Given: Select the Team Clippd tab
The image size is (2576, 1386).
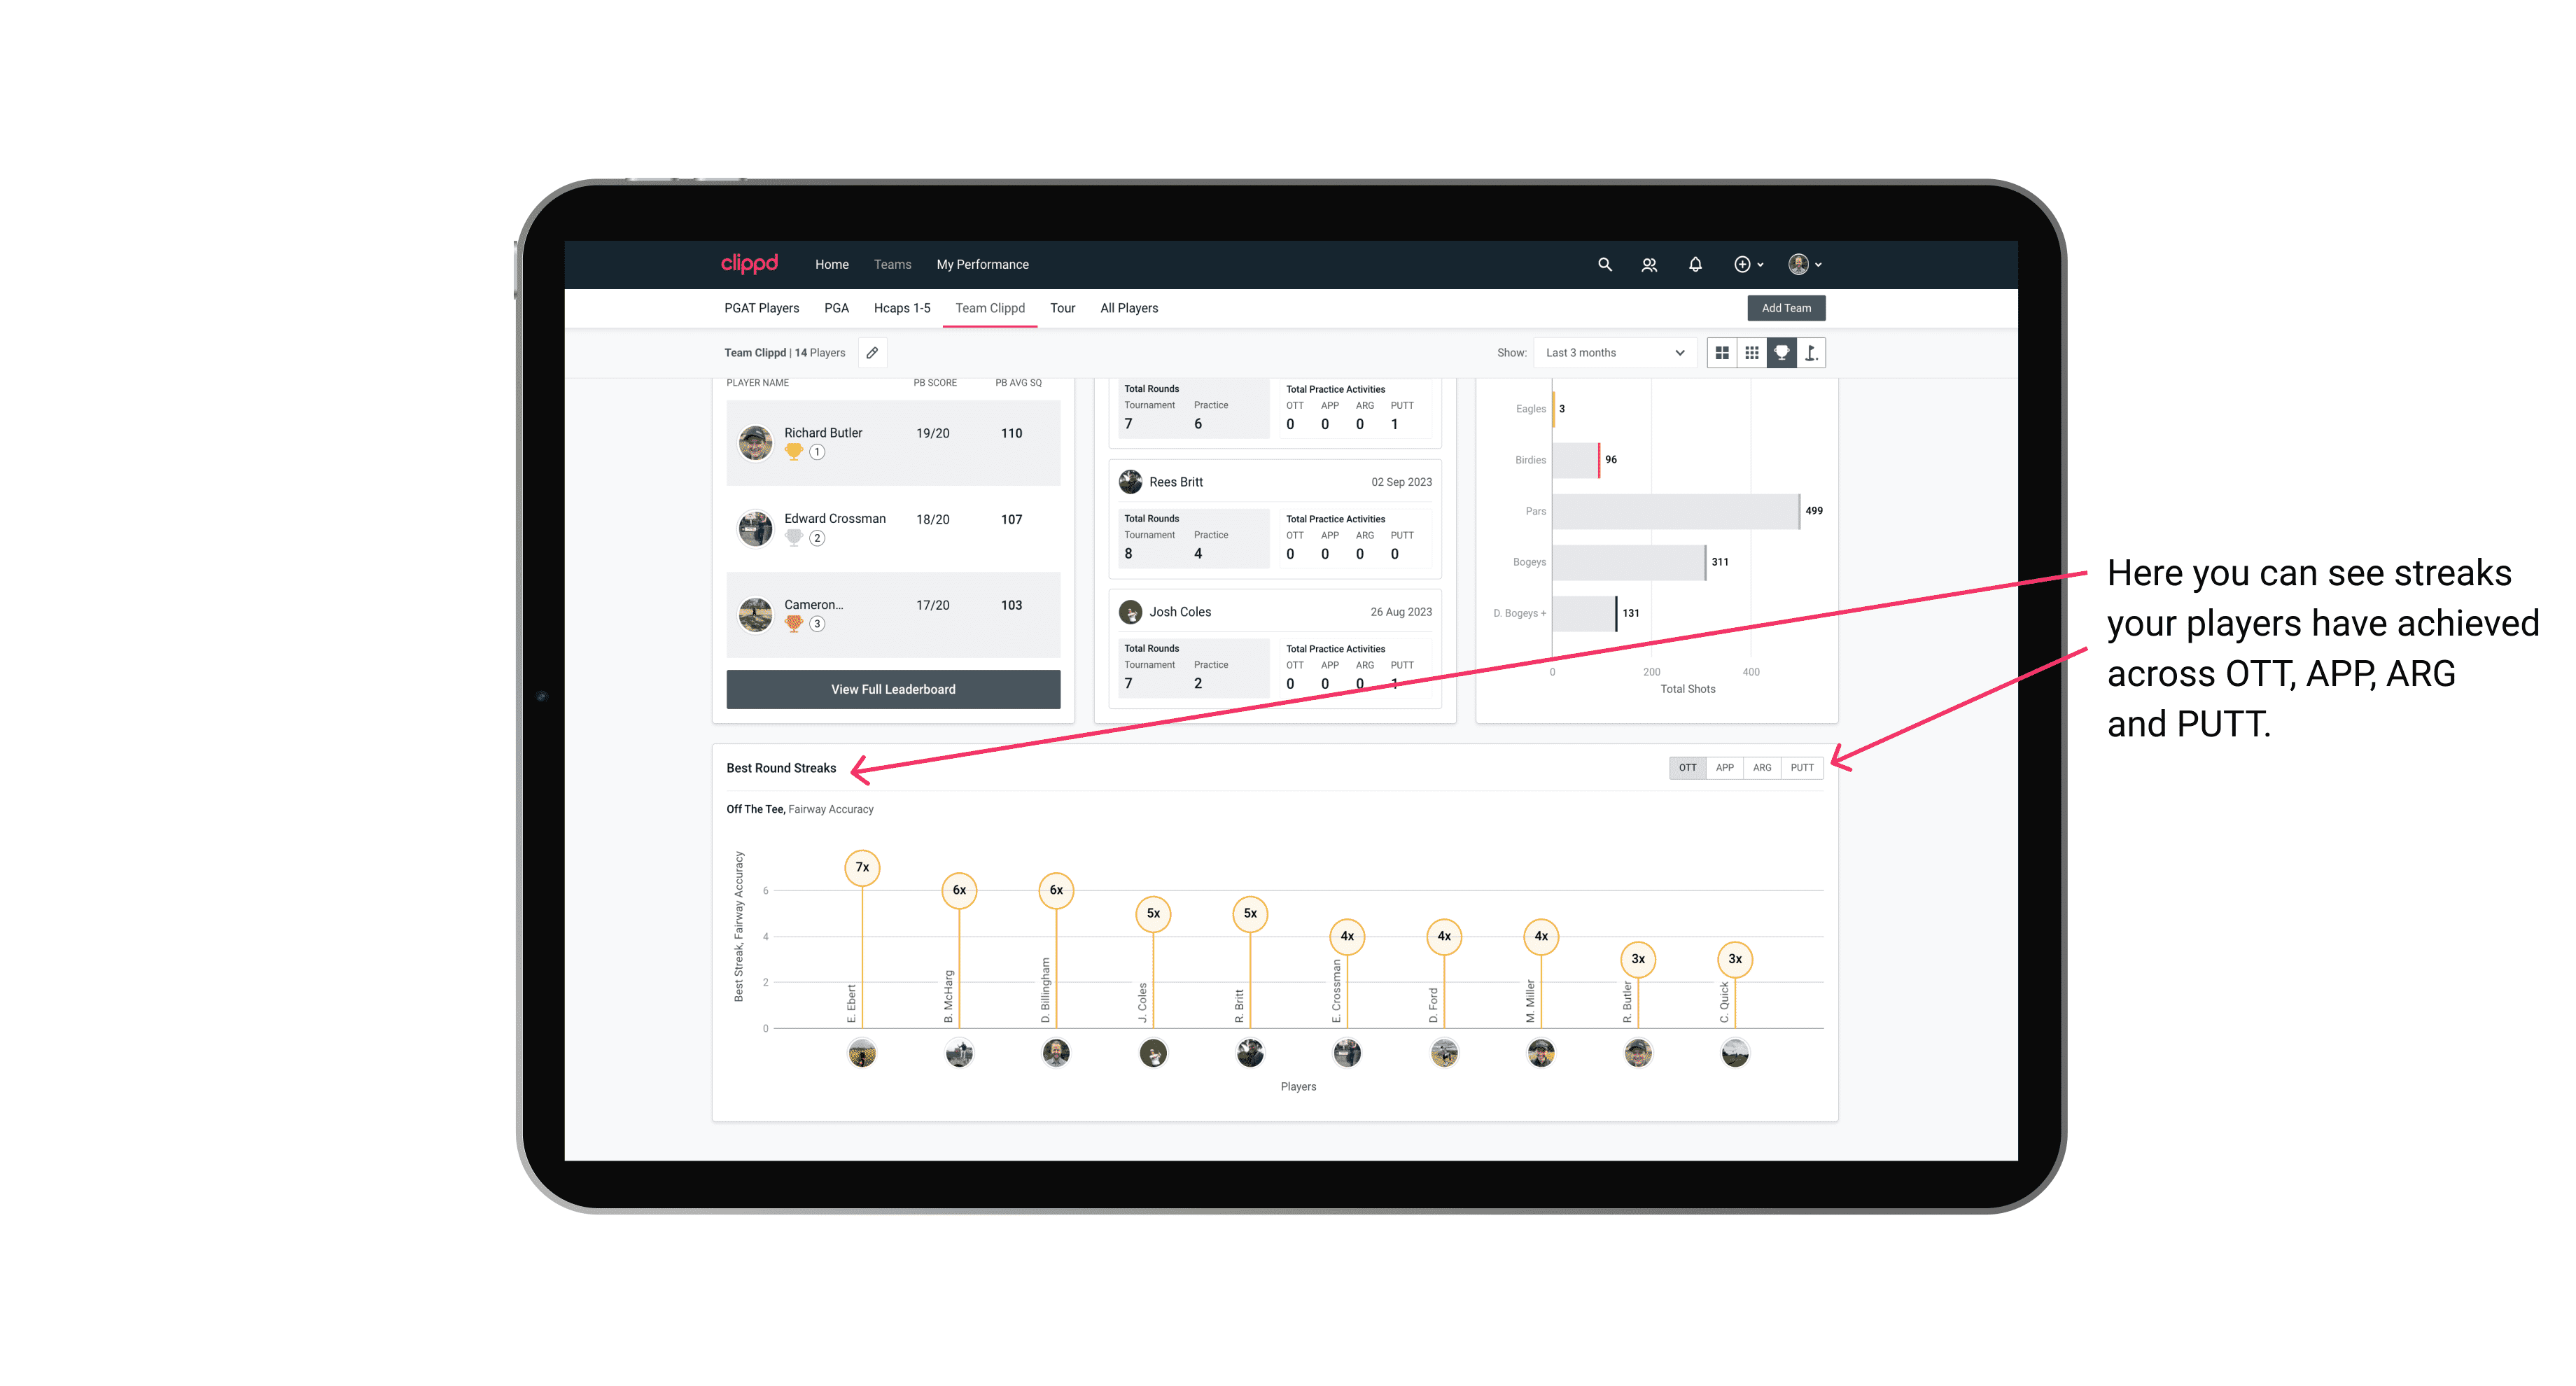Looking at the screenshot, I should (990, 309).
